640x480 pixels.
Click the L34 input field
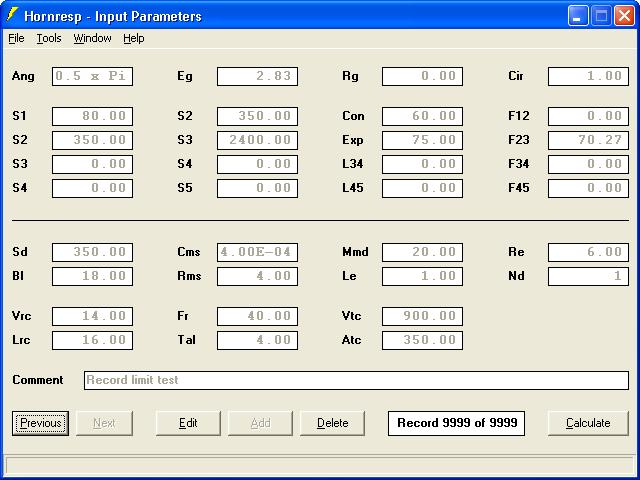tap(422, 164)
